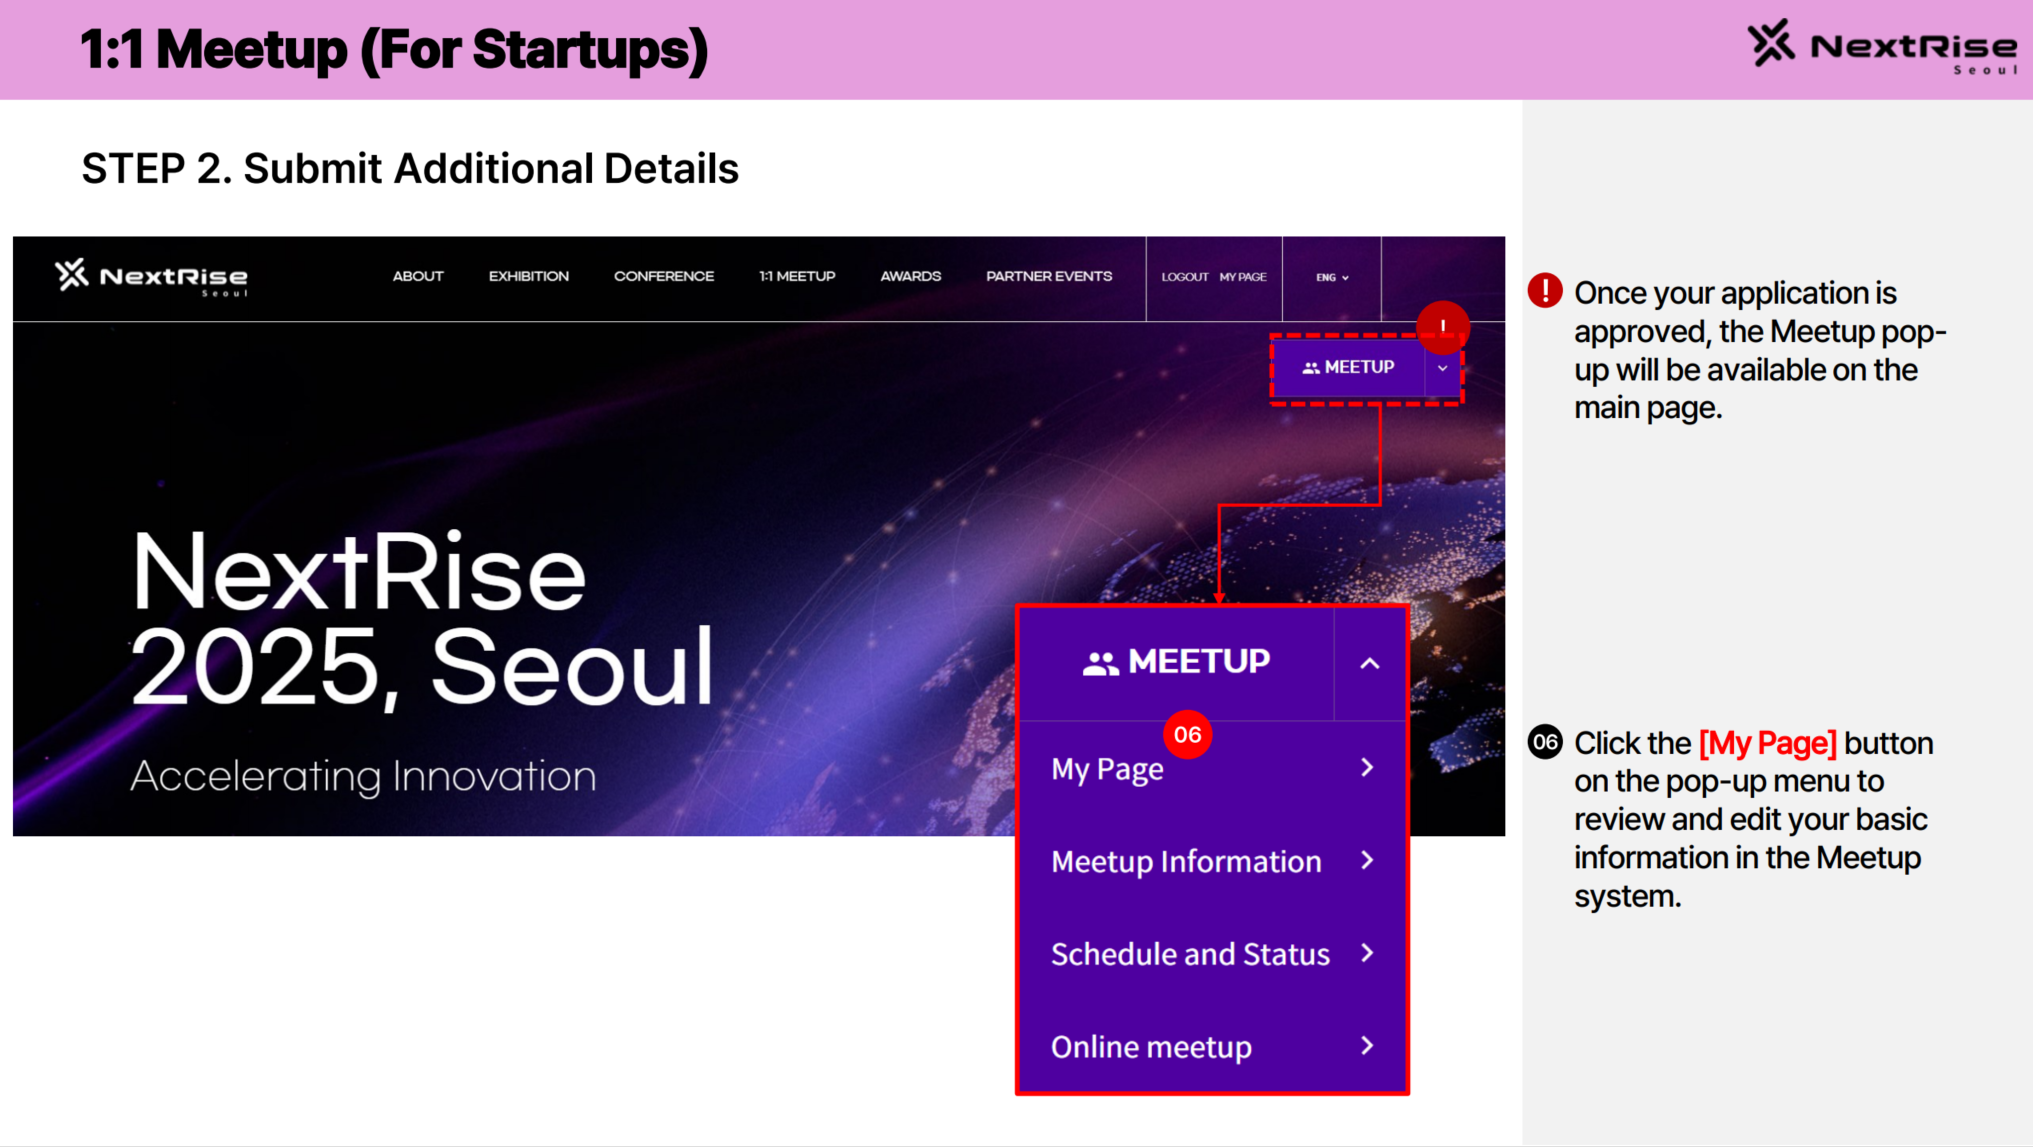This screenshot has height=1147, width=2033.
Task: Expand the MEETUP button dropdown arrow
Action: tap(1442, 368)
